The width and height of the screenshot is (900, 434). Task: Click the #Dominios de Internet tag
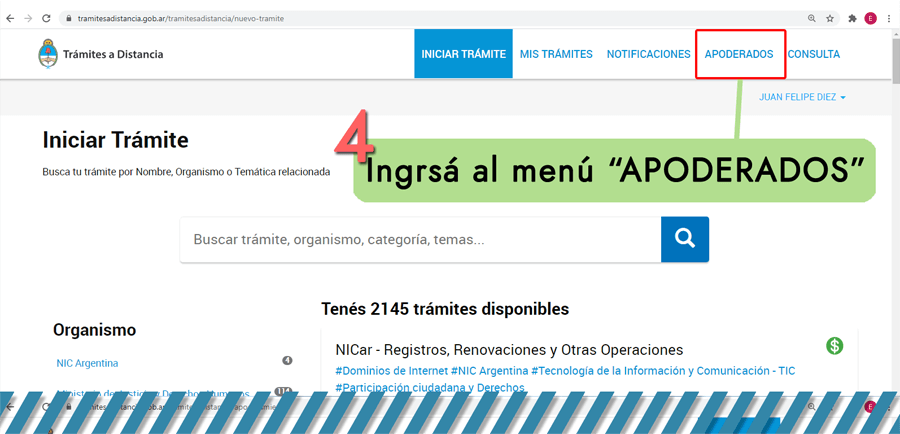coord(392,371)
